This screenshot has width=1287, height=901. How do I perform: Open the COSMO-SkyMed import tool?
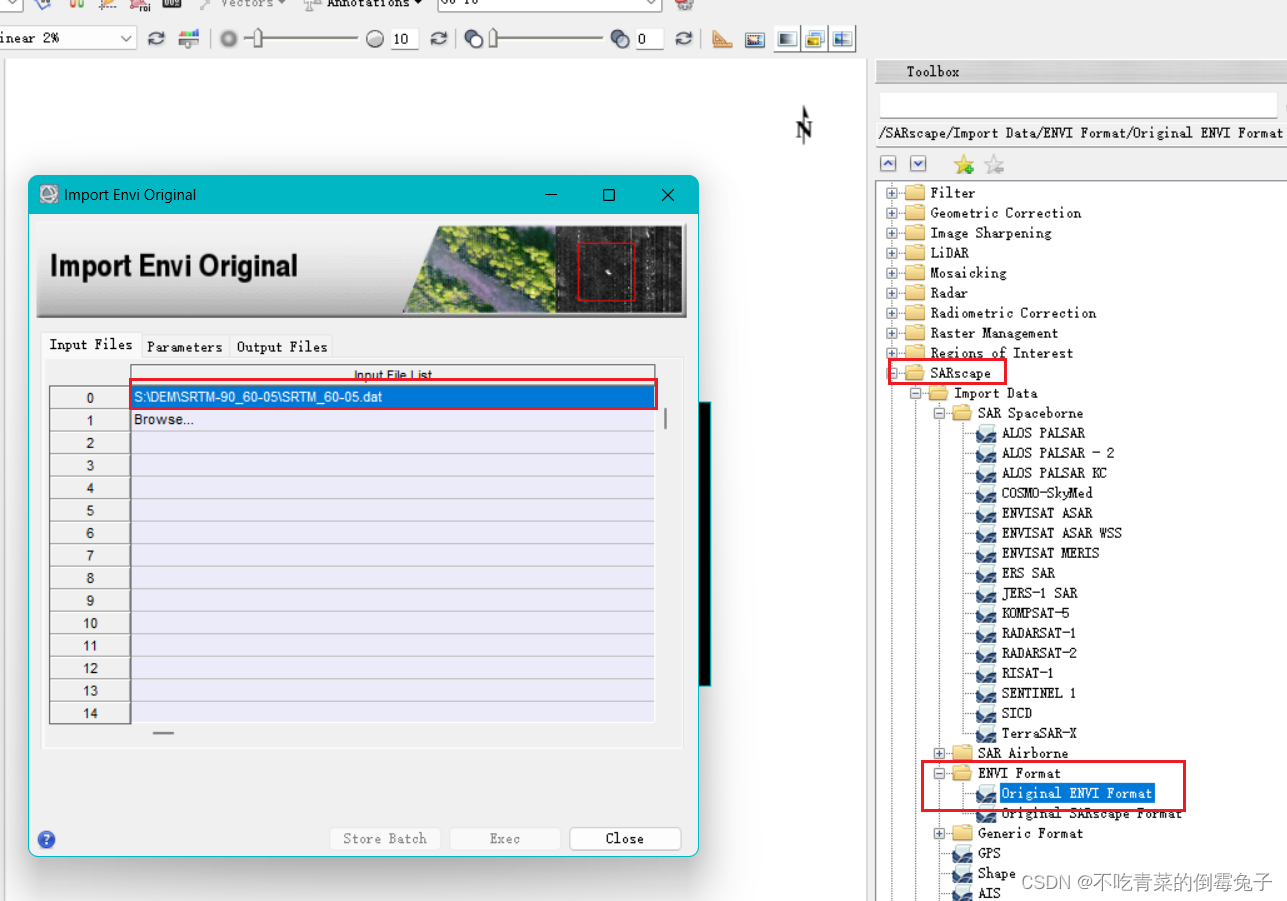click(x=1047, y=493)
